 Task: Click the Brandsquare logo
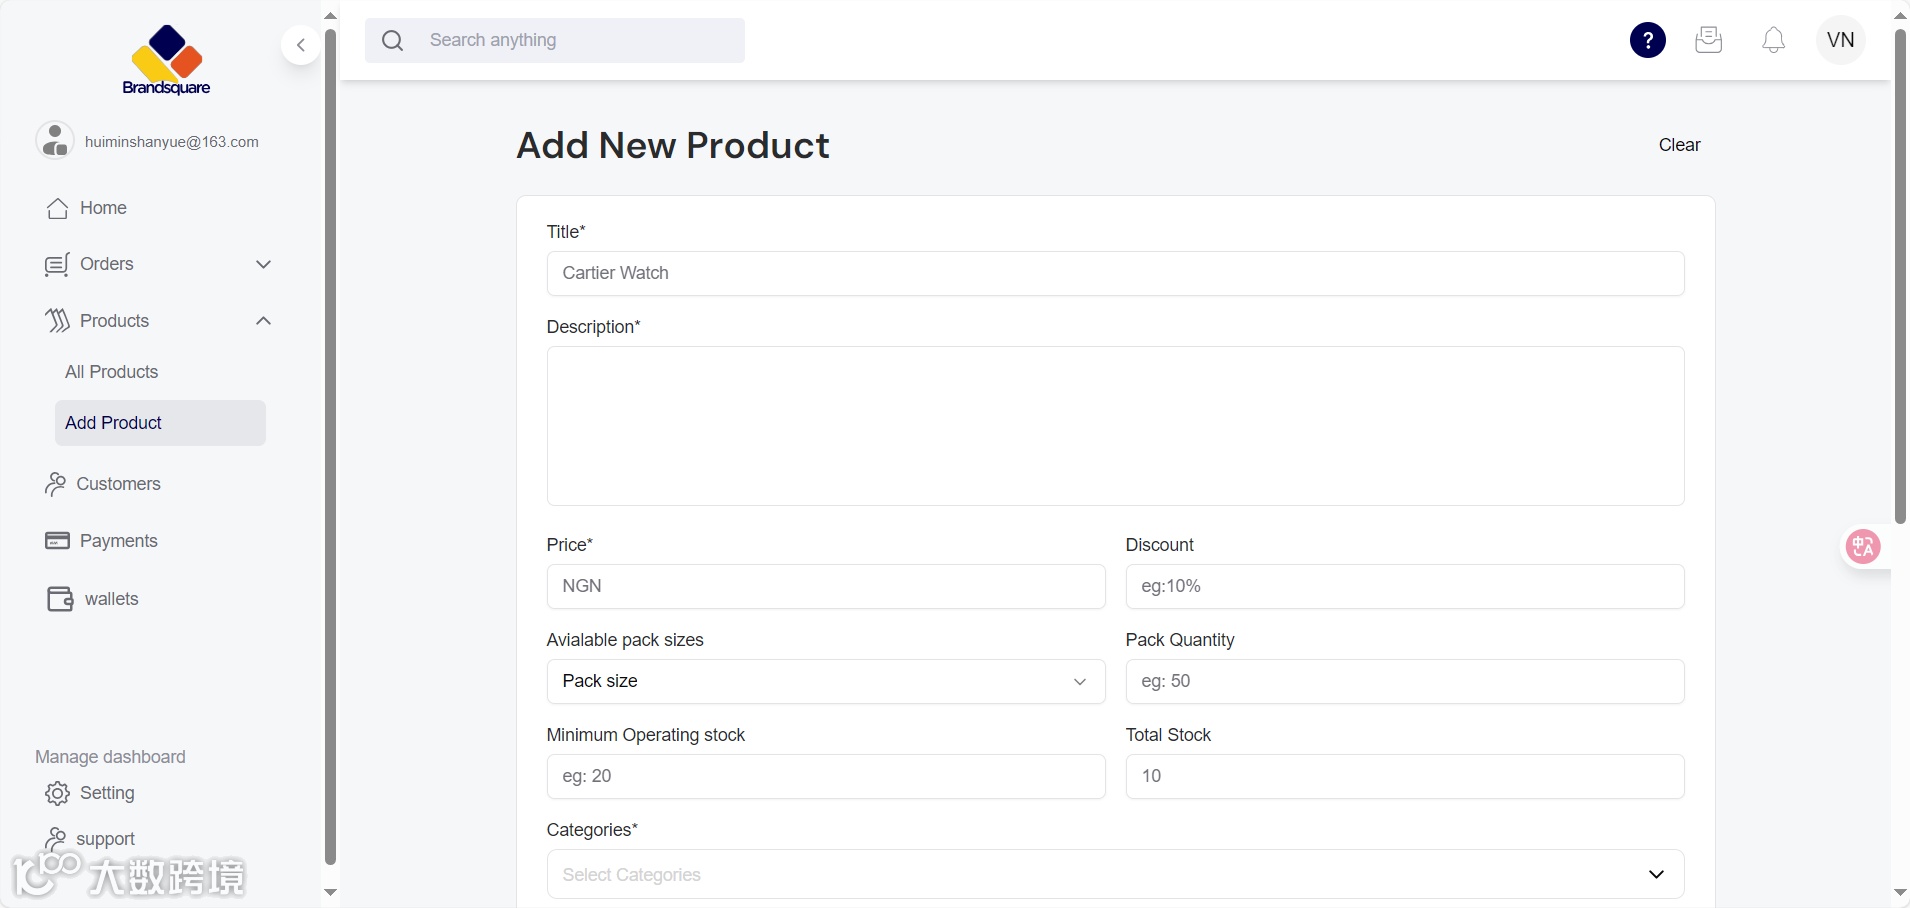166,61
